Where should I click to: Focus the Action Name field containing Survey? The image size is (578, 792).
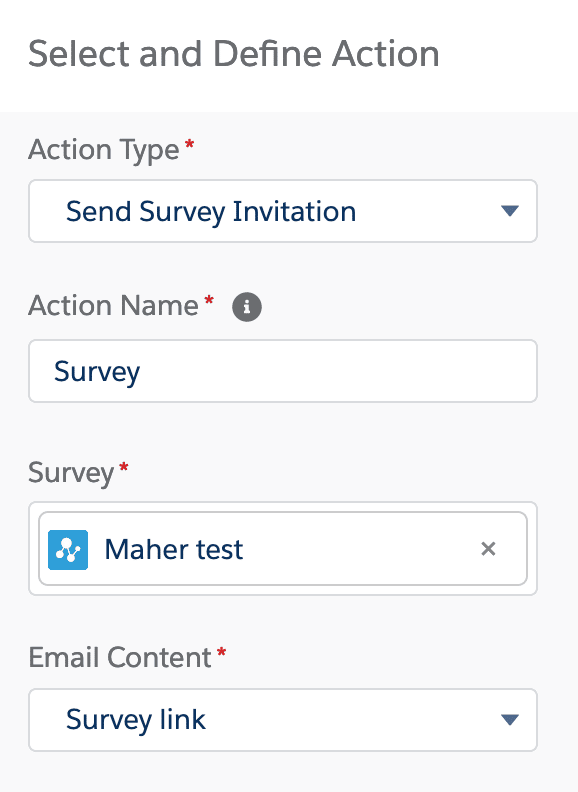point(283,371)
